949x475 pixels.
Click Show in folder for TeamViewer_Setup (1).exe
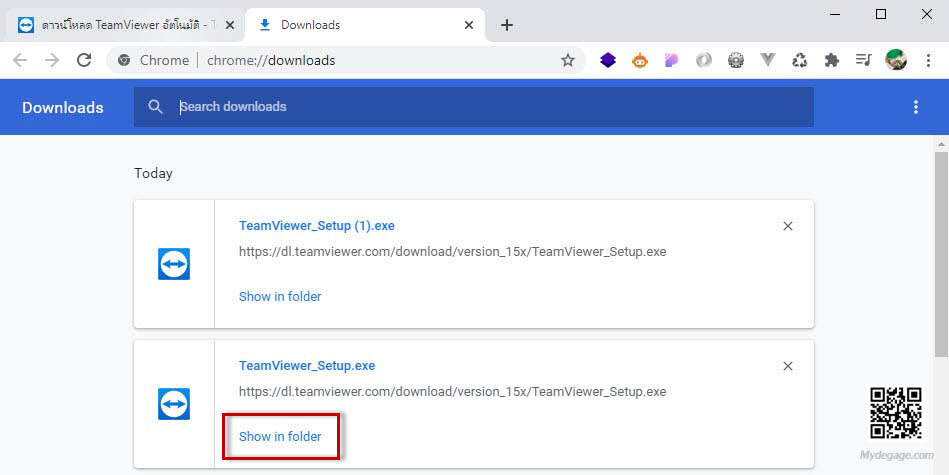click(x=280, y=296)
